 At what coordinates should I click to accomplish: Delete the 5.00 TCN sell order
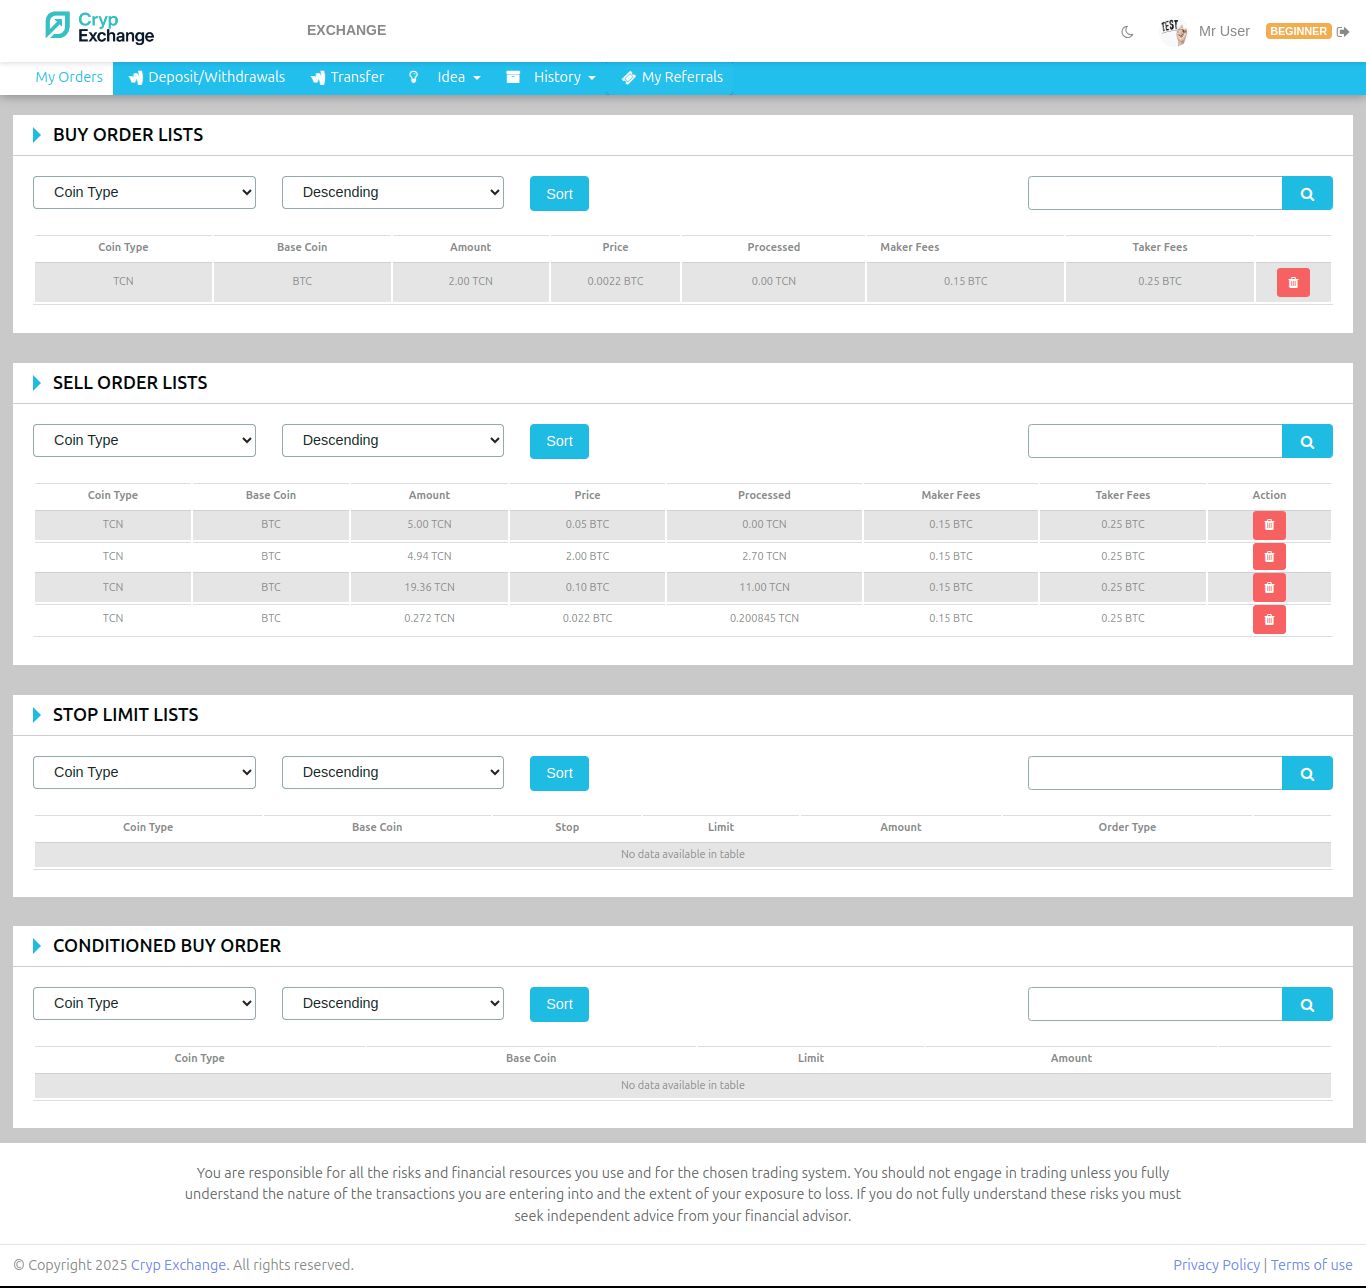click(1269, 525)
